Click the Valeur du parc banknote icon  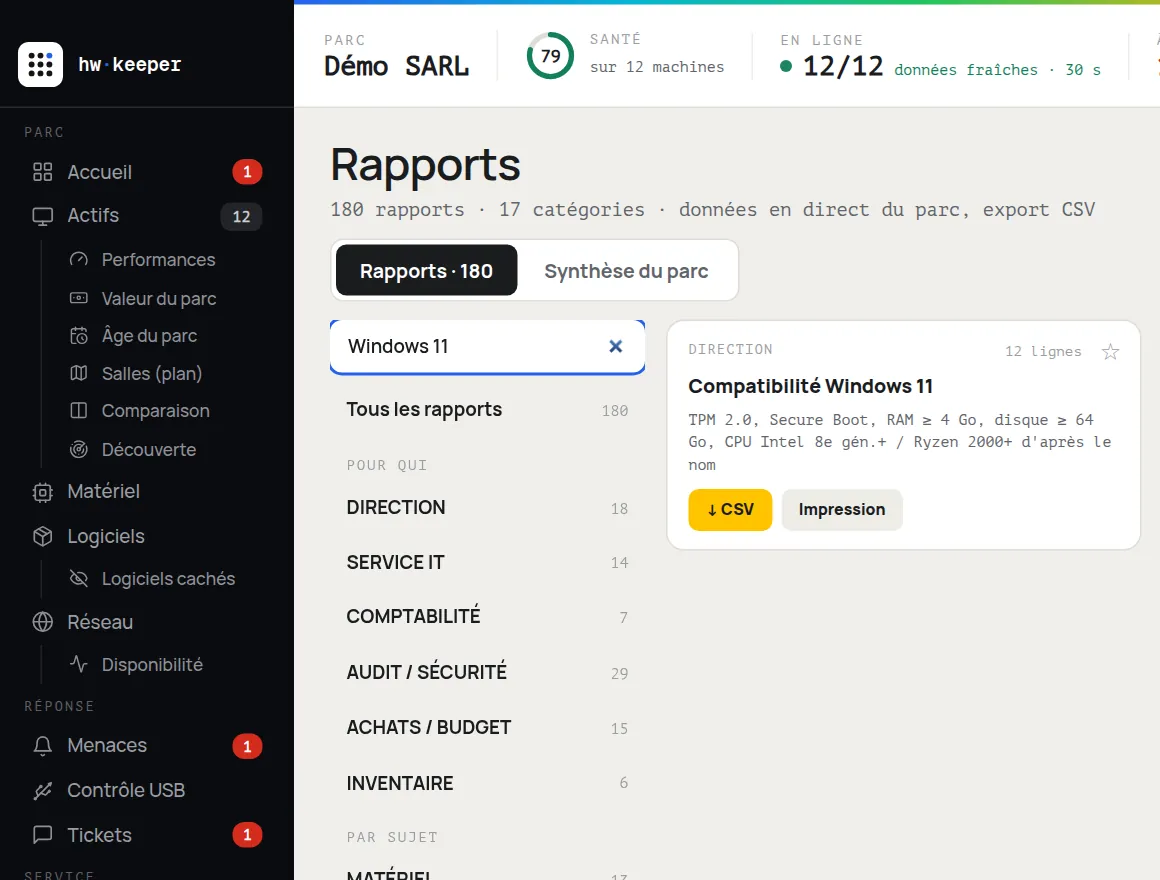tap(78, 298)
